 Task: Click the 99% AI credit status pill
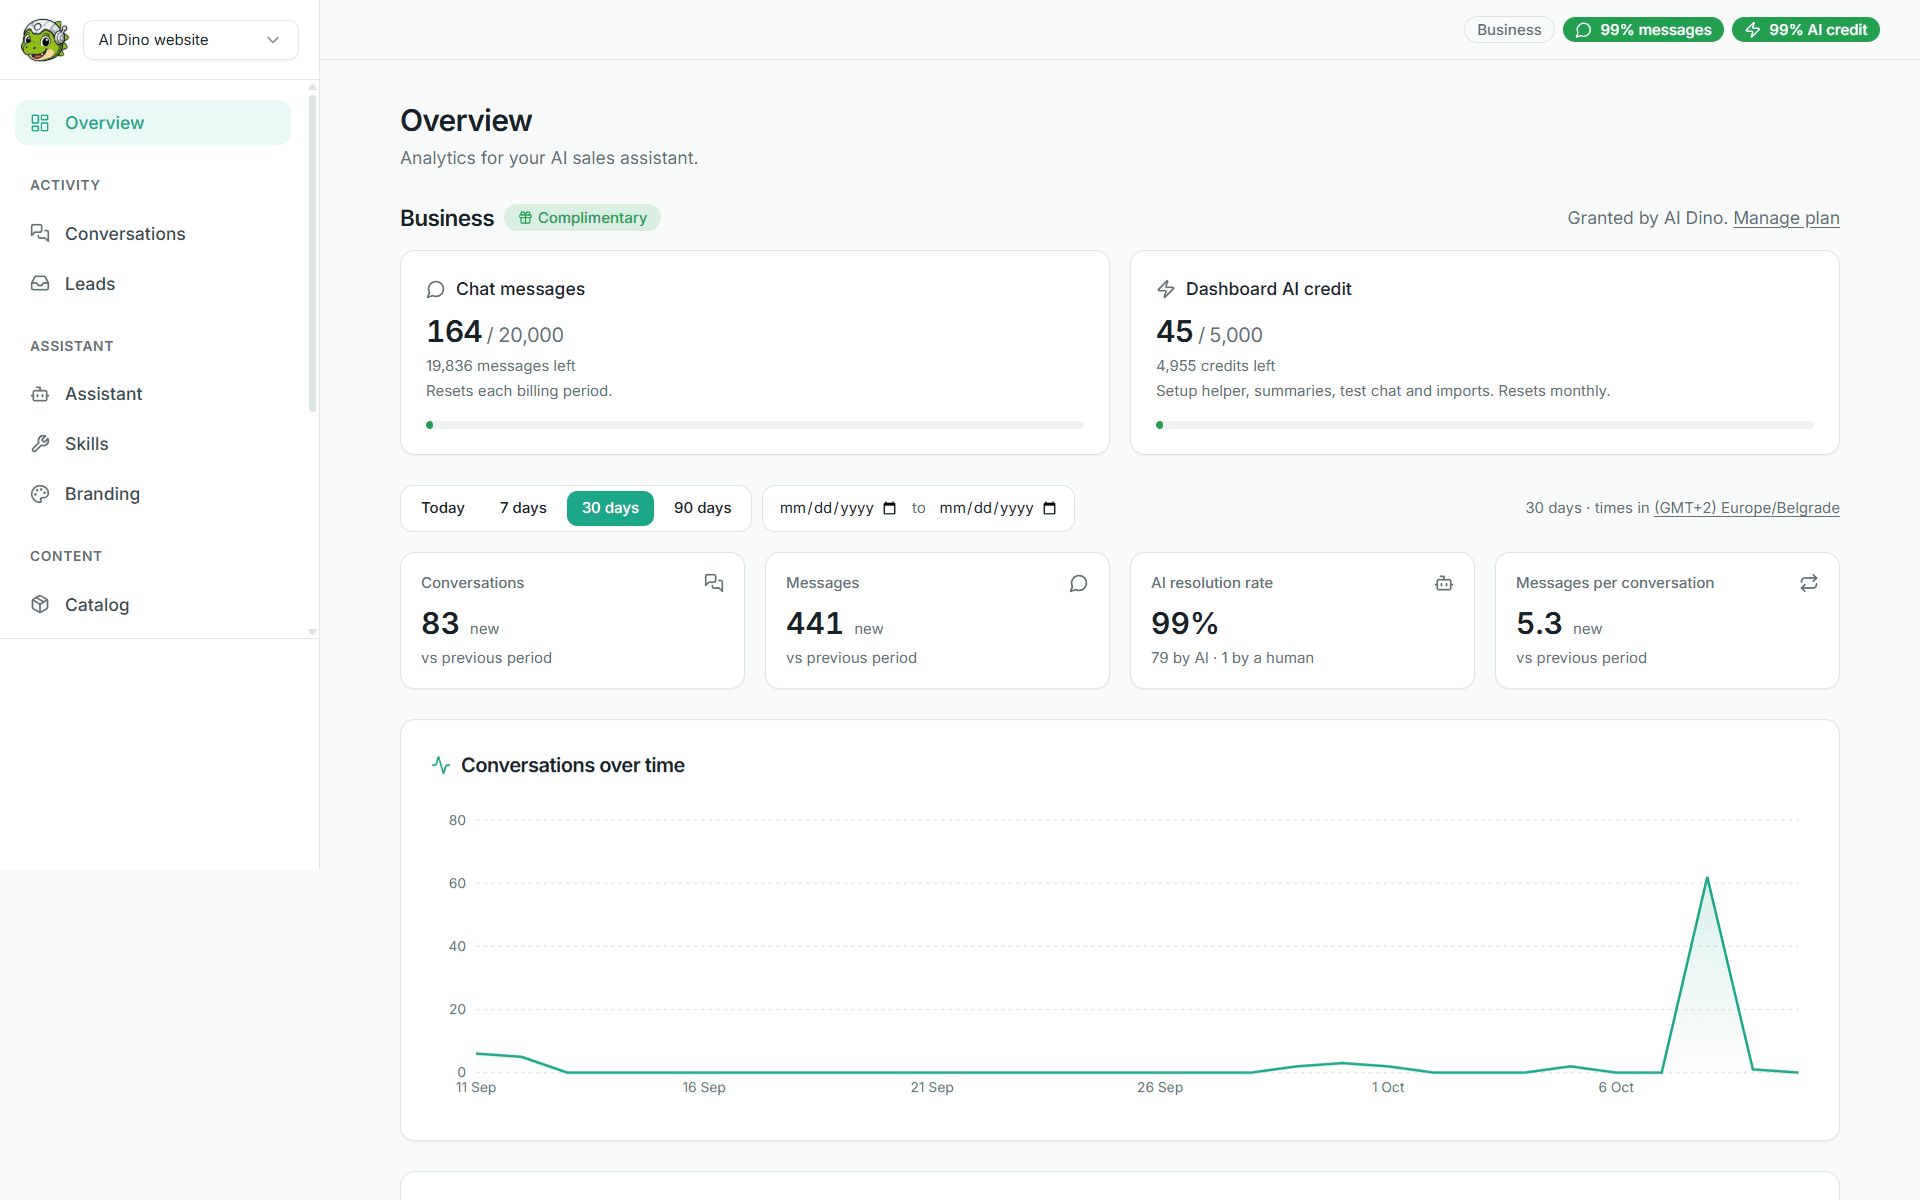(x=1806, y=30)
